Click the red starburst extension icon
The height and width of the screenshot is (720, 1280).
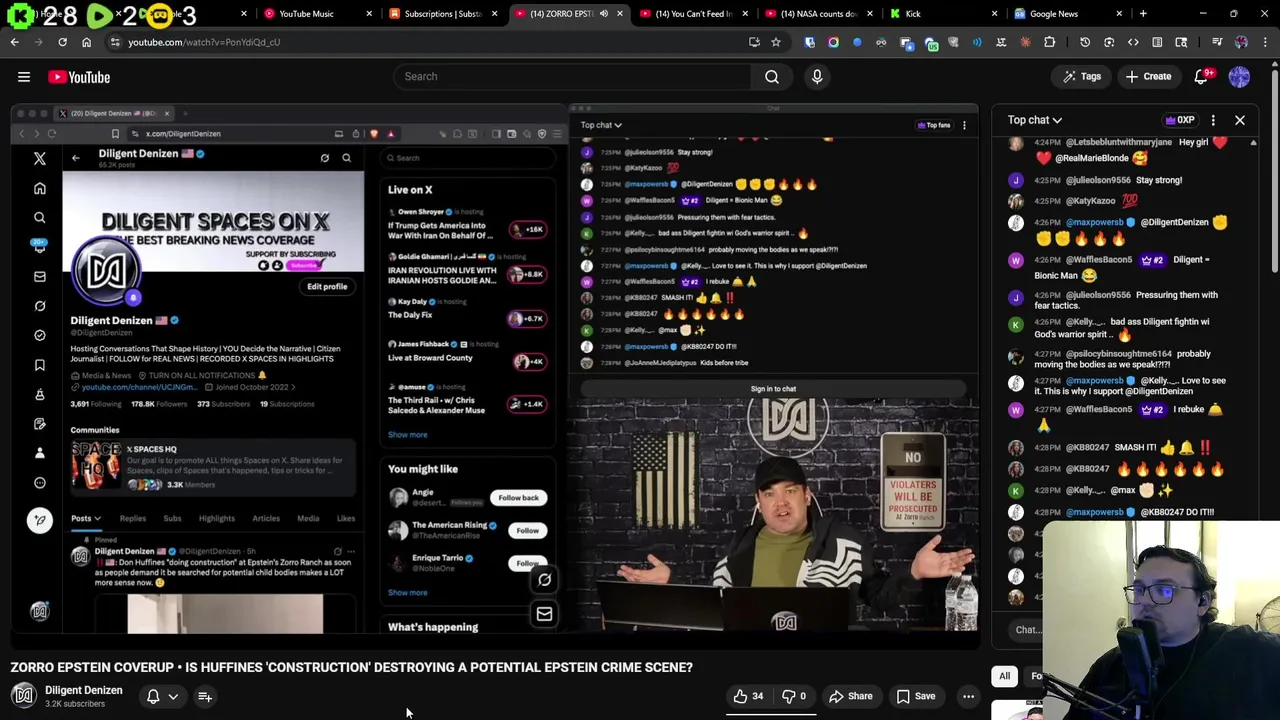tap(1025, 42)
